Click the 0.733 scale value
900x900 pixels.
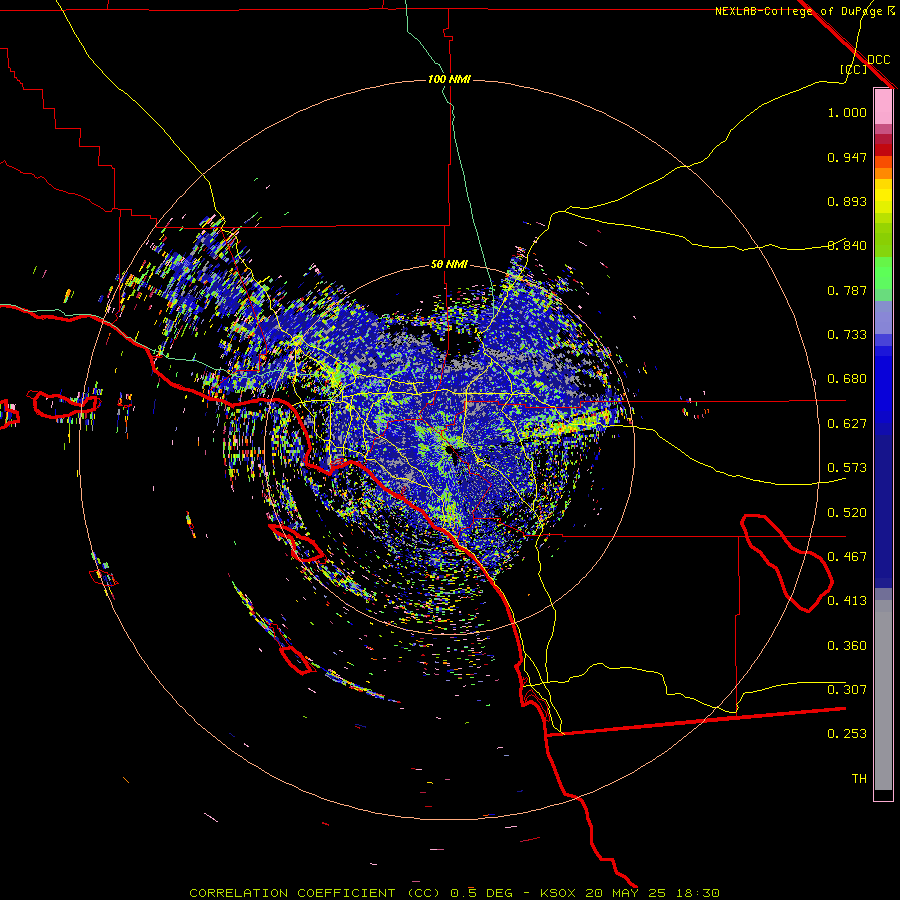[847, 335]
